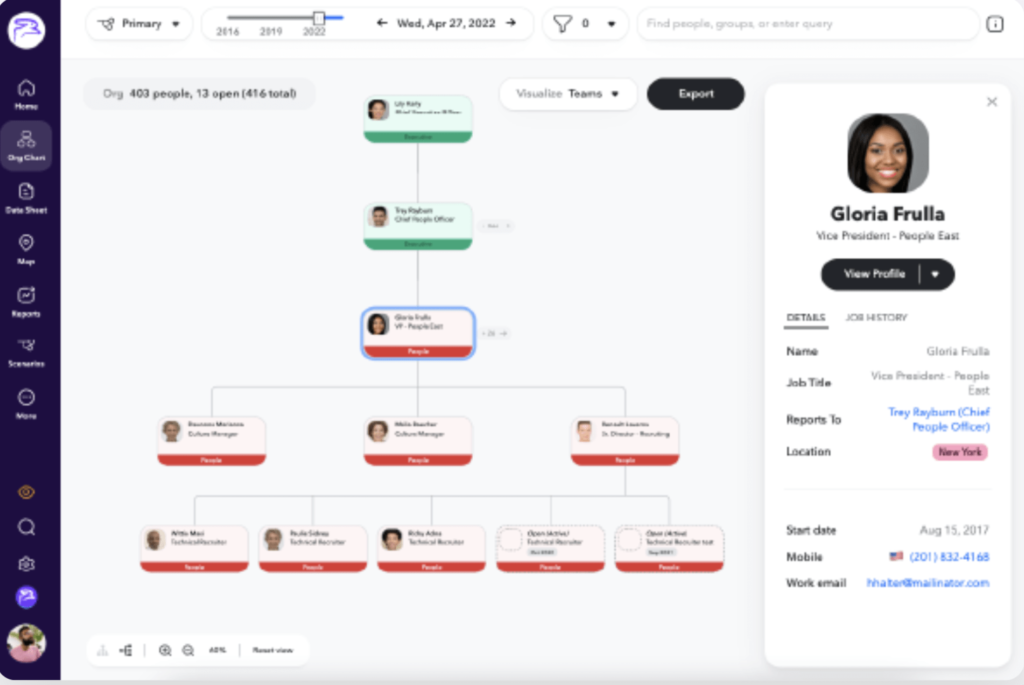This screenshot has width=1024, height=685.
Task: Click the zoom out magnifier icon
Action: (188, 650)
